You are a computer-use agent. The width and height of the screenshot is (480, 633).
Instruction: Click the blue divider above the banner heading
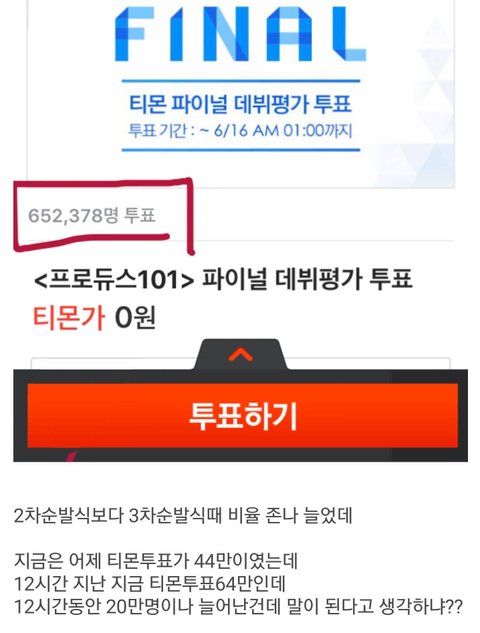click(x=241, y=81)
